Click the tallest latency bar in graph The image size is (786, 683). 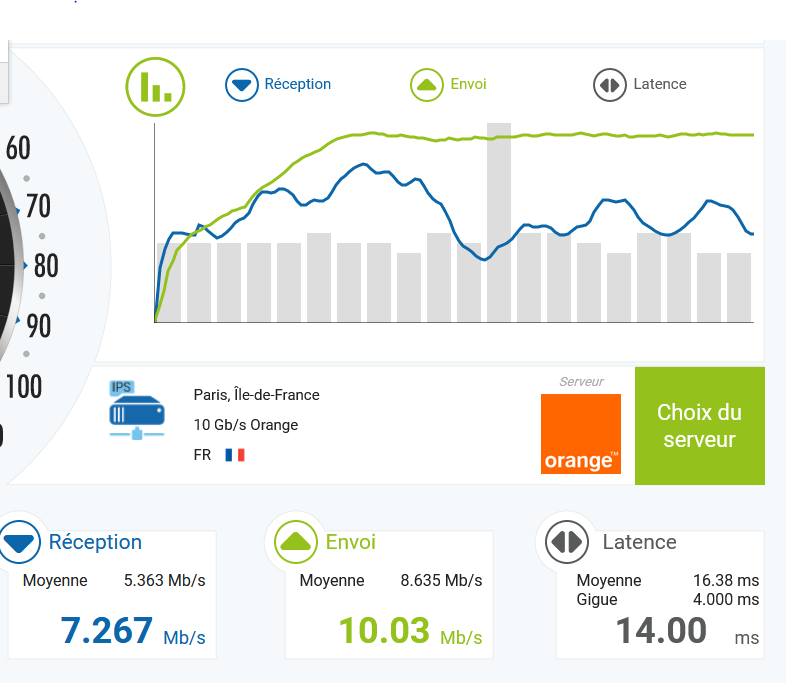point(498,222)
